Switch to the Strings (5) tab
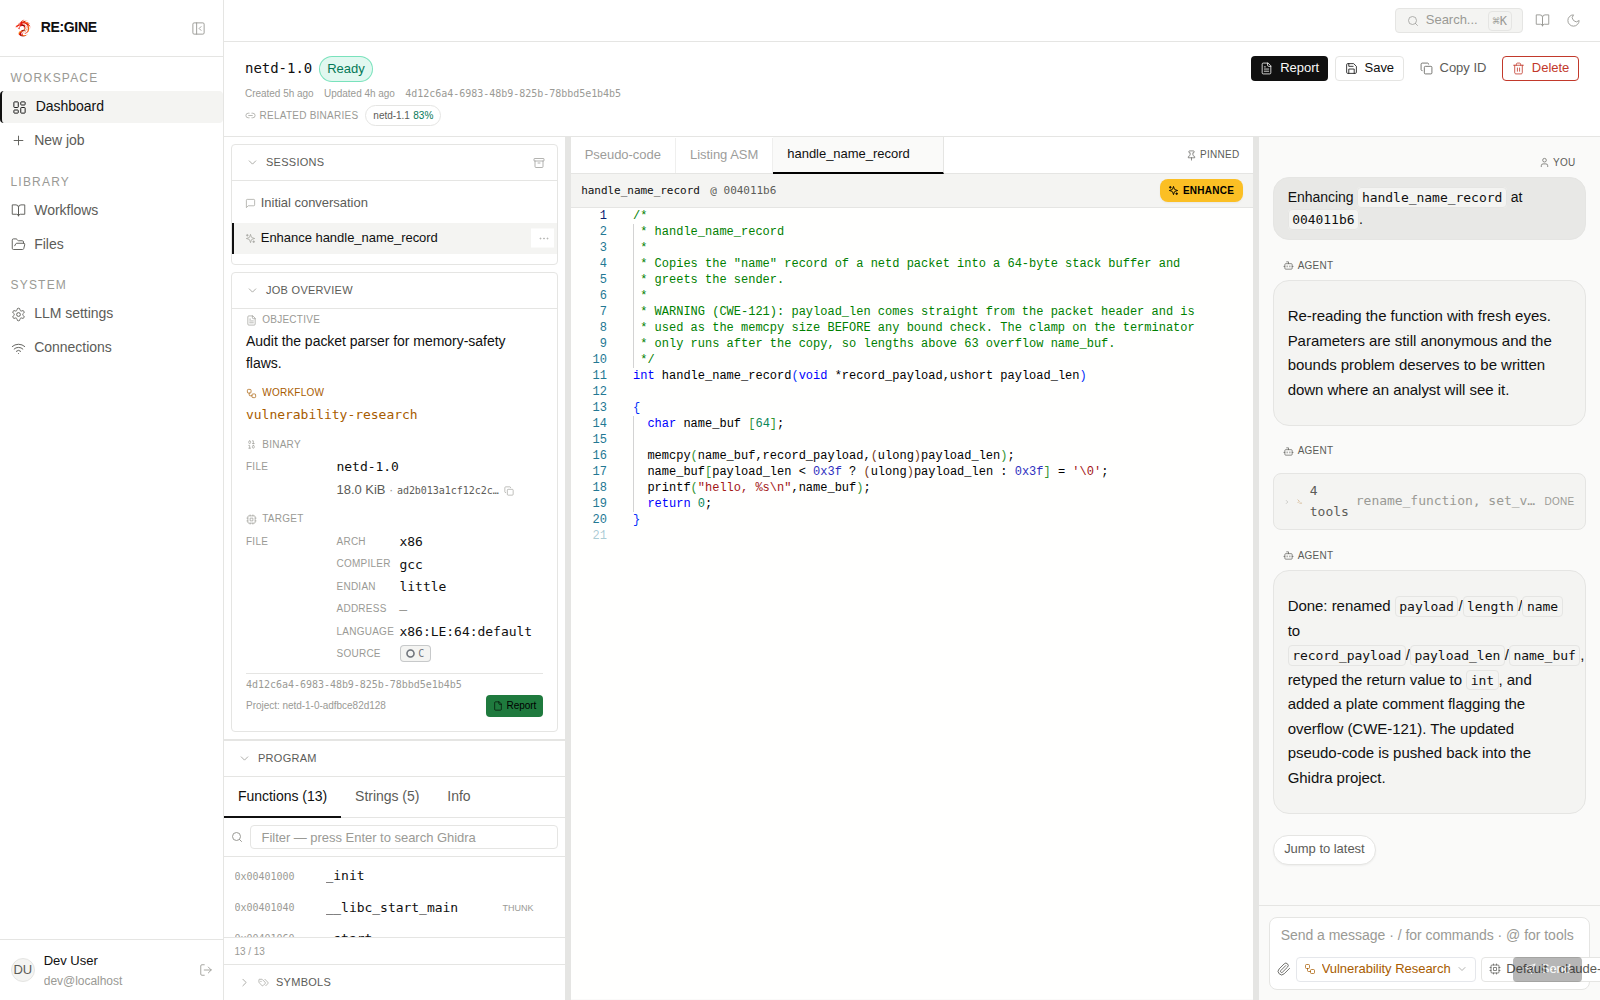This screenshot has width=1600, height=1000. pos(387,796)
